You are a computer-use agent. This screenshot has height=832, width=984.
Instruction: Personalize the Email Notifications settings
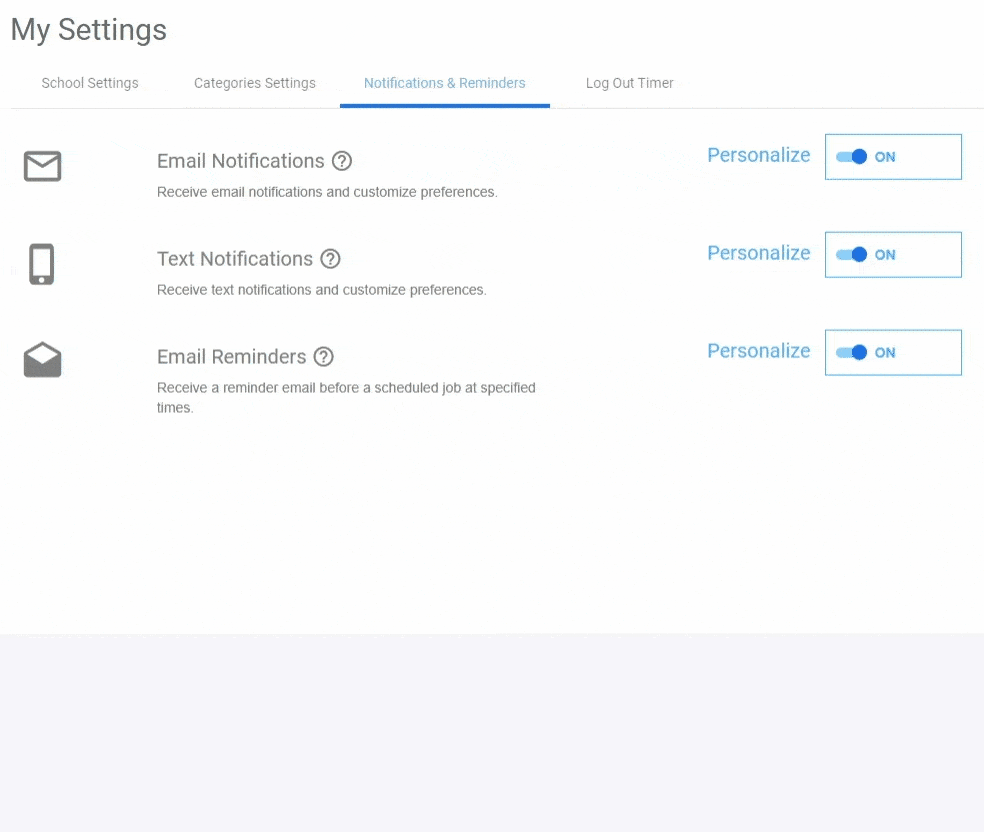(x=758, y=155)
